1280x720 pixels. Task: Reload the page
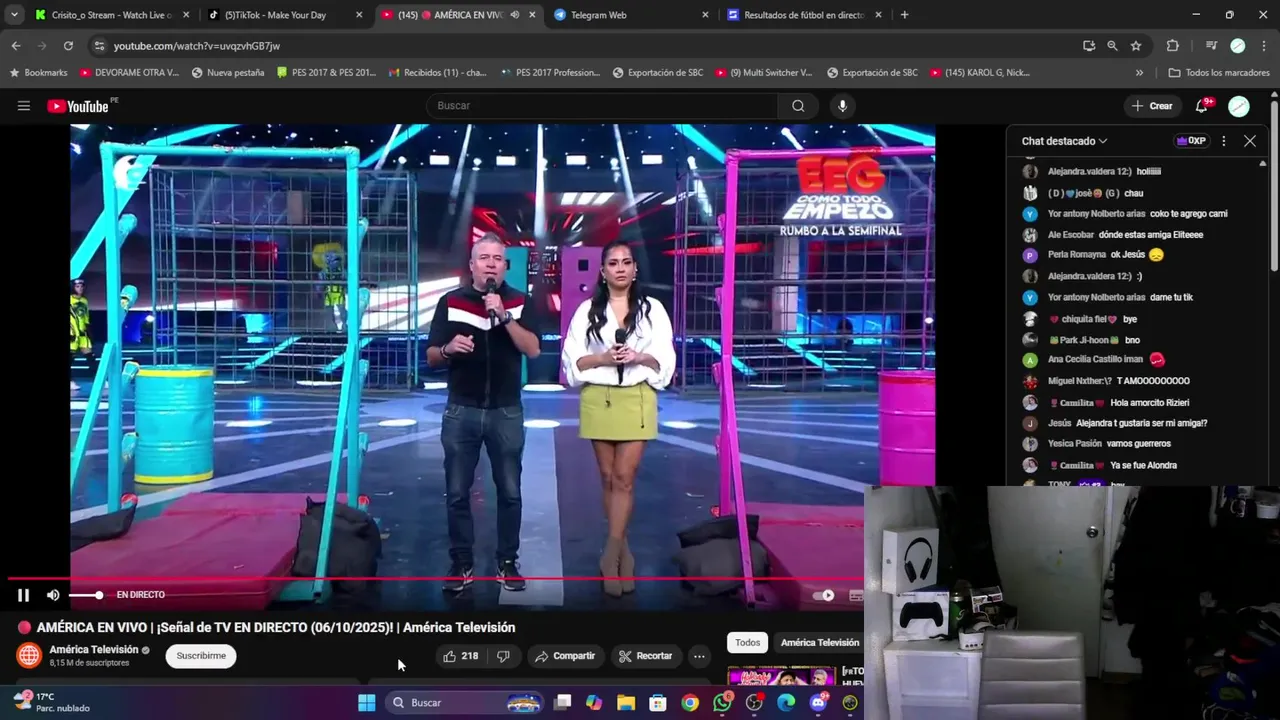pos(68,46)
